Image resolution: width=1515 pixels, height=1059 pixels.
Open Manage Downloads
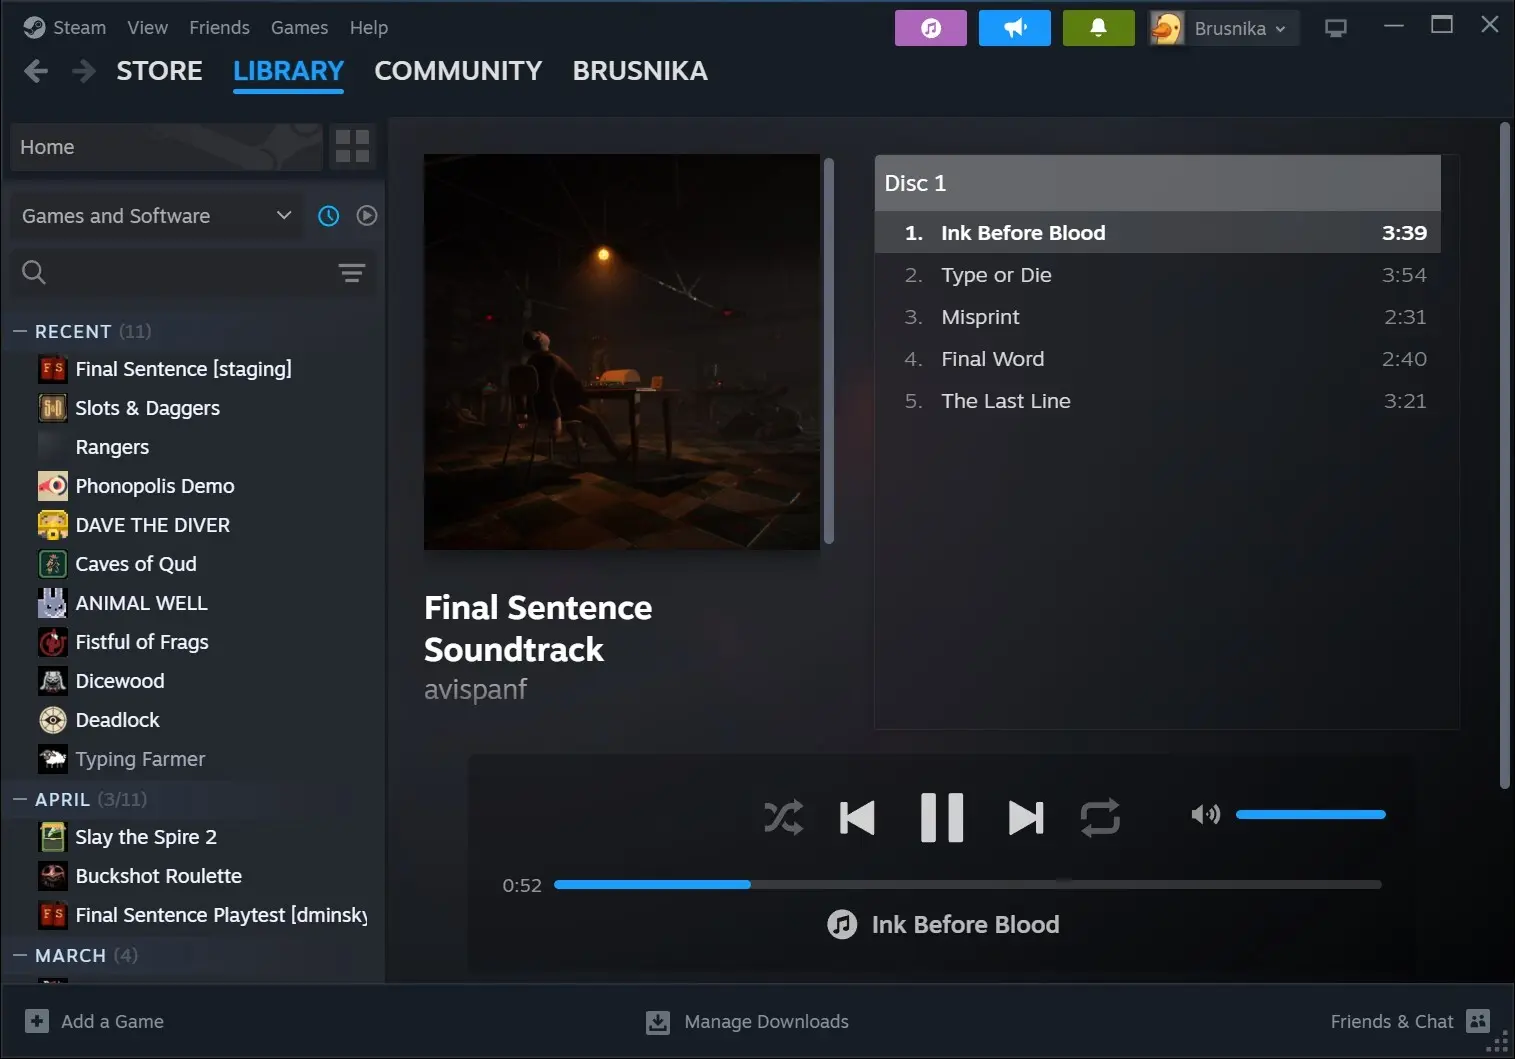[748, 1021]
